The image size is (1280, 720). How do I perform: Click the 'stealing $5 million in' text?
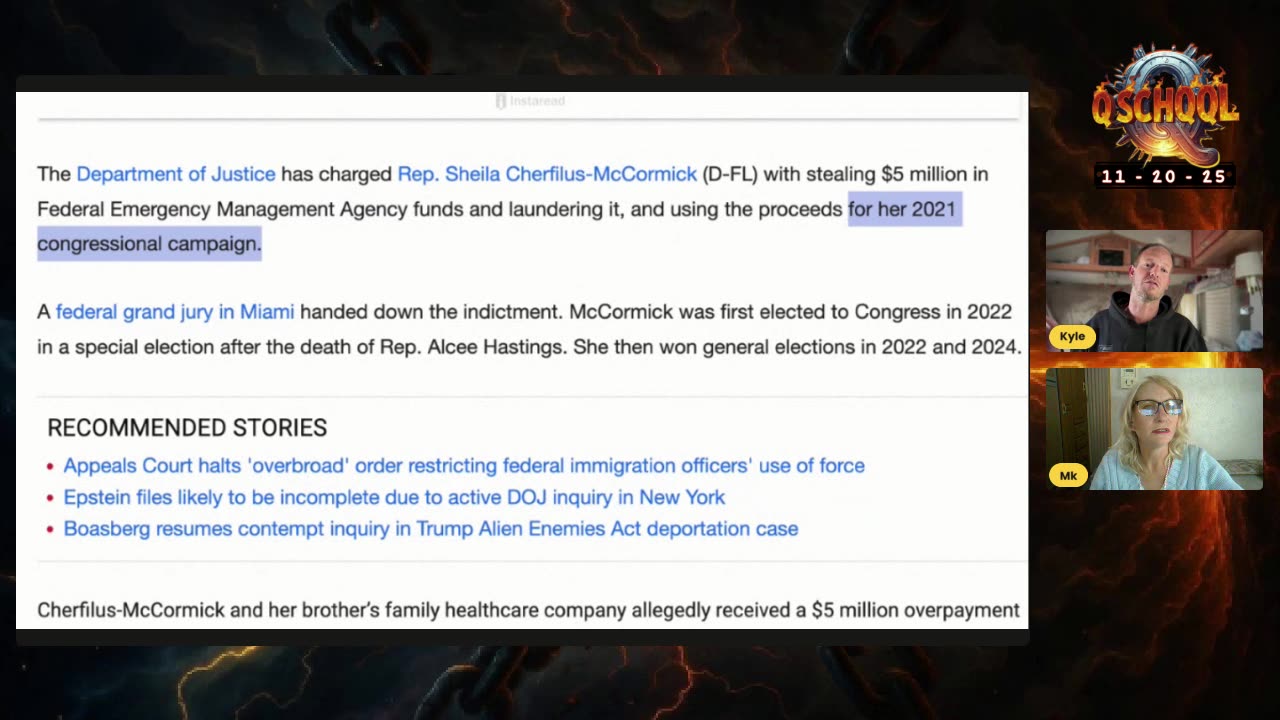897,174
